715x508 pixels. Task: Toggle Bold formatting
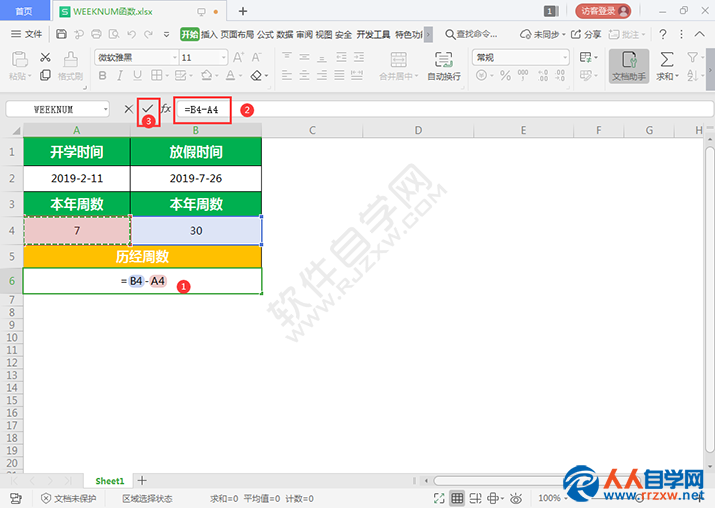point(102,75)
